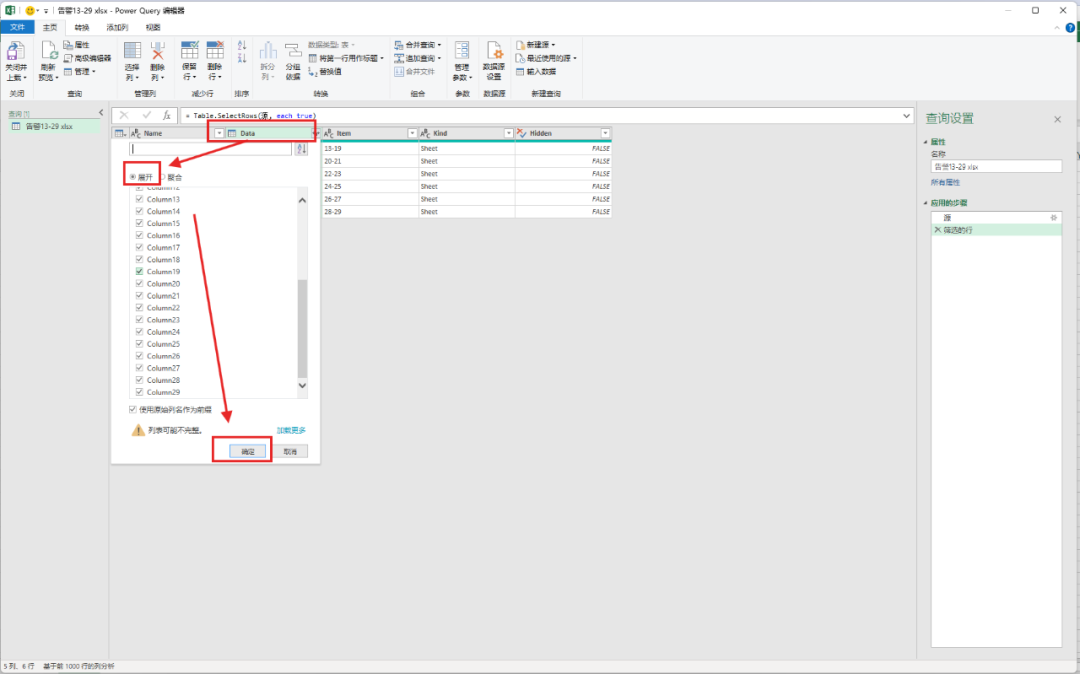Click the OK (确定) button

coord(248,452)
